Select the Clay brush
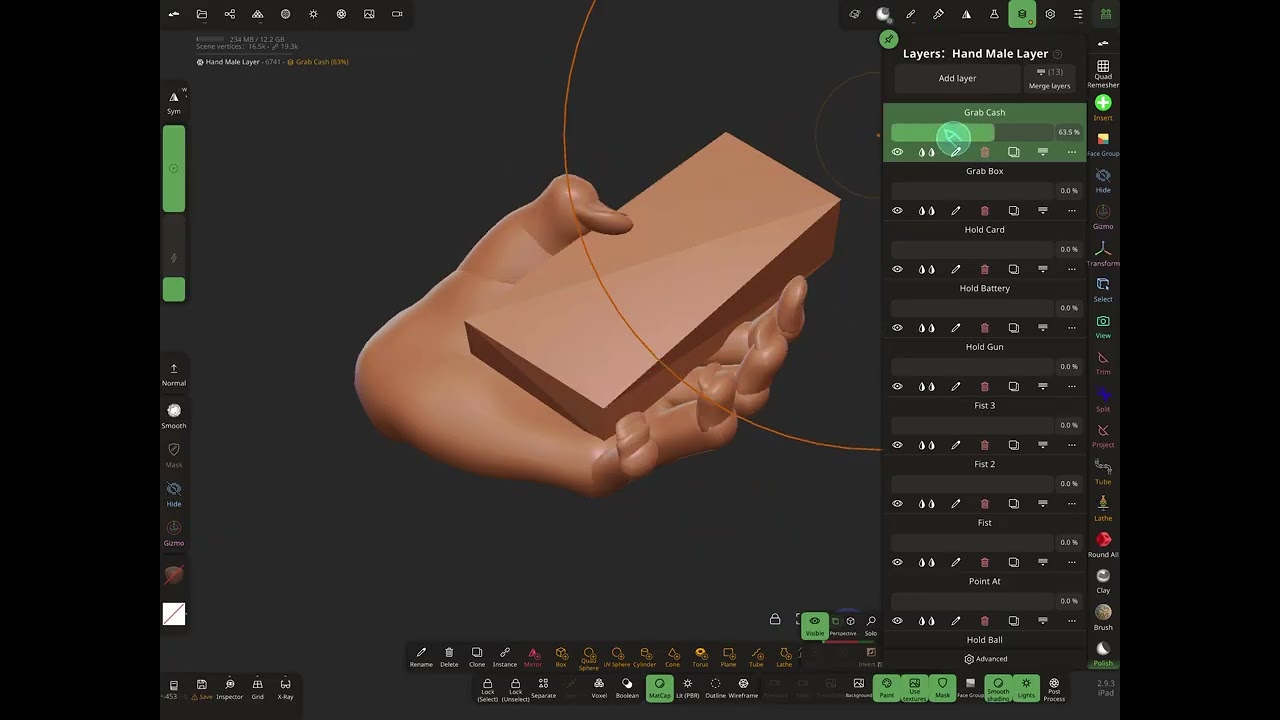1280x720 pixels. (1103, 581)
